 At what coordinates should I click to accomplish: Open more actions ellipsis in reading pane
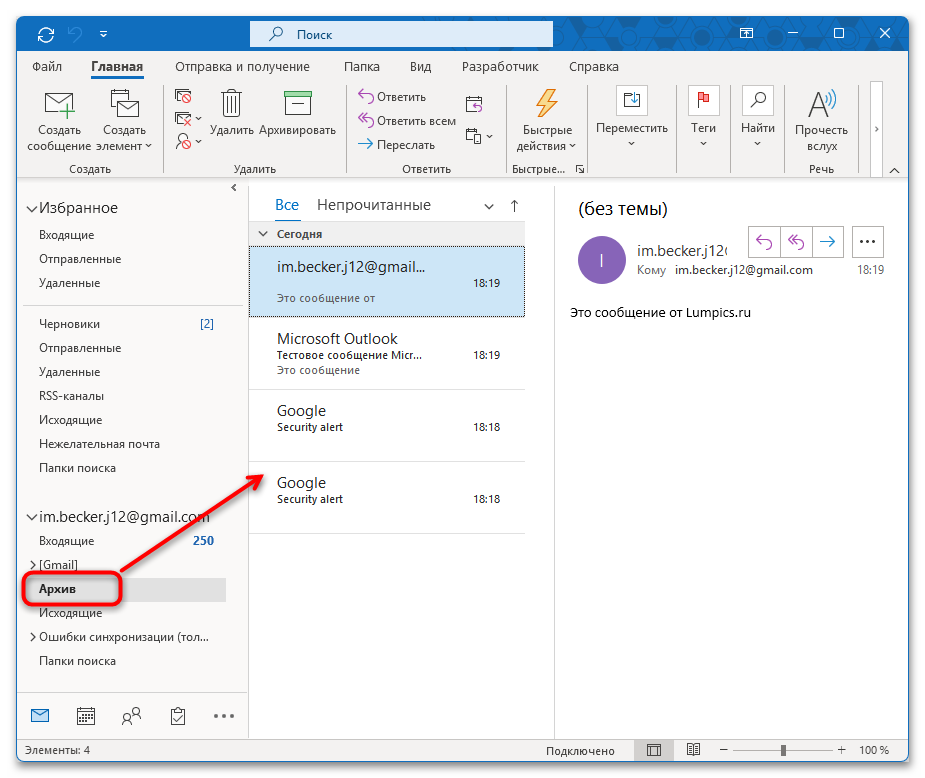pyautogui.click(x=867, y=241)
